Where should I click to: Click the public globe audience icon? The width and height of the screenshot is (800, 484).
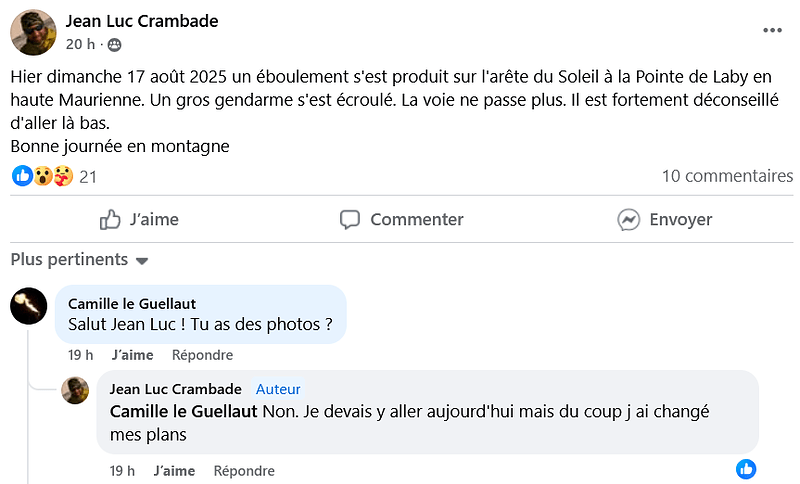[115, 45]
